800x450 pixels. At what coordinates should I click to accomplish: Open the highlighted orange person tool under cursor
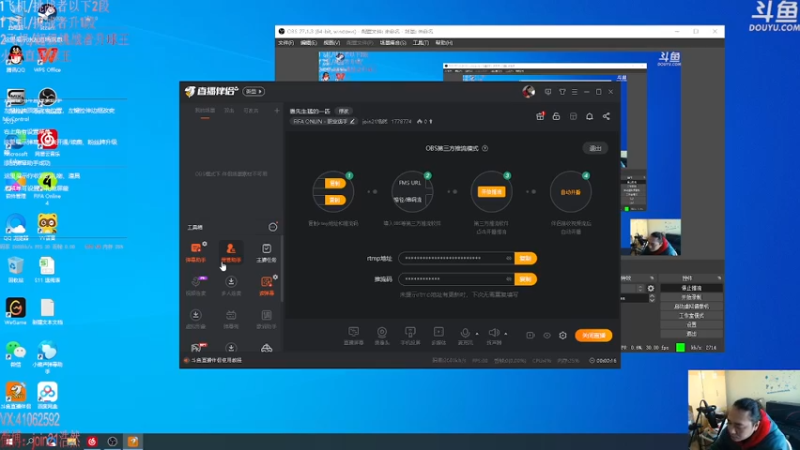[x=231, y=252]
